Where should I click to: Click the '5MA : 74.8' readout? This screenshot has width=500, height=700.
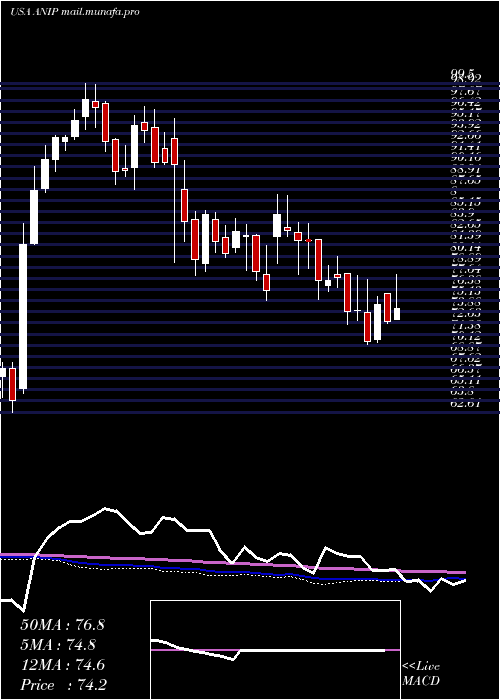(57, 645)
